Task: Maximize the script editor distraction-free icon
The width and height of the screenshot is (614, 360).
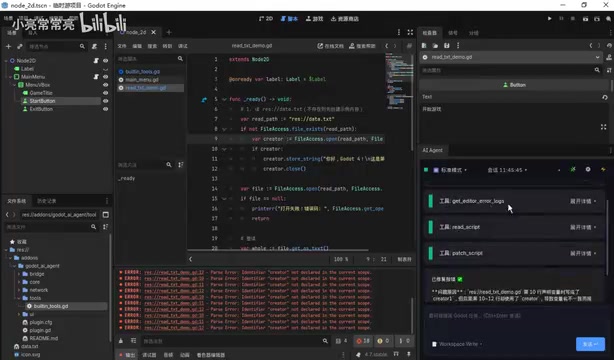Action: pos(410,32)
